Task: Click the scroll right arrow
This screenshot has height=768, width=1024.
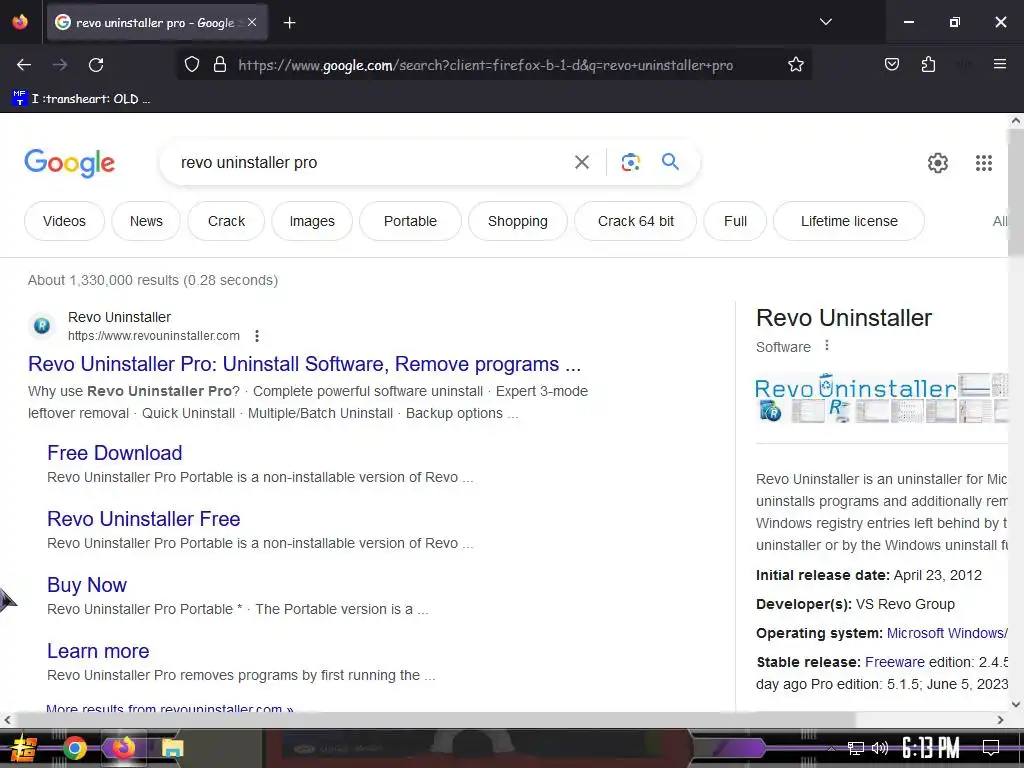Action: coord(1000,720)
